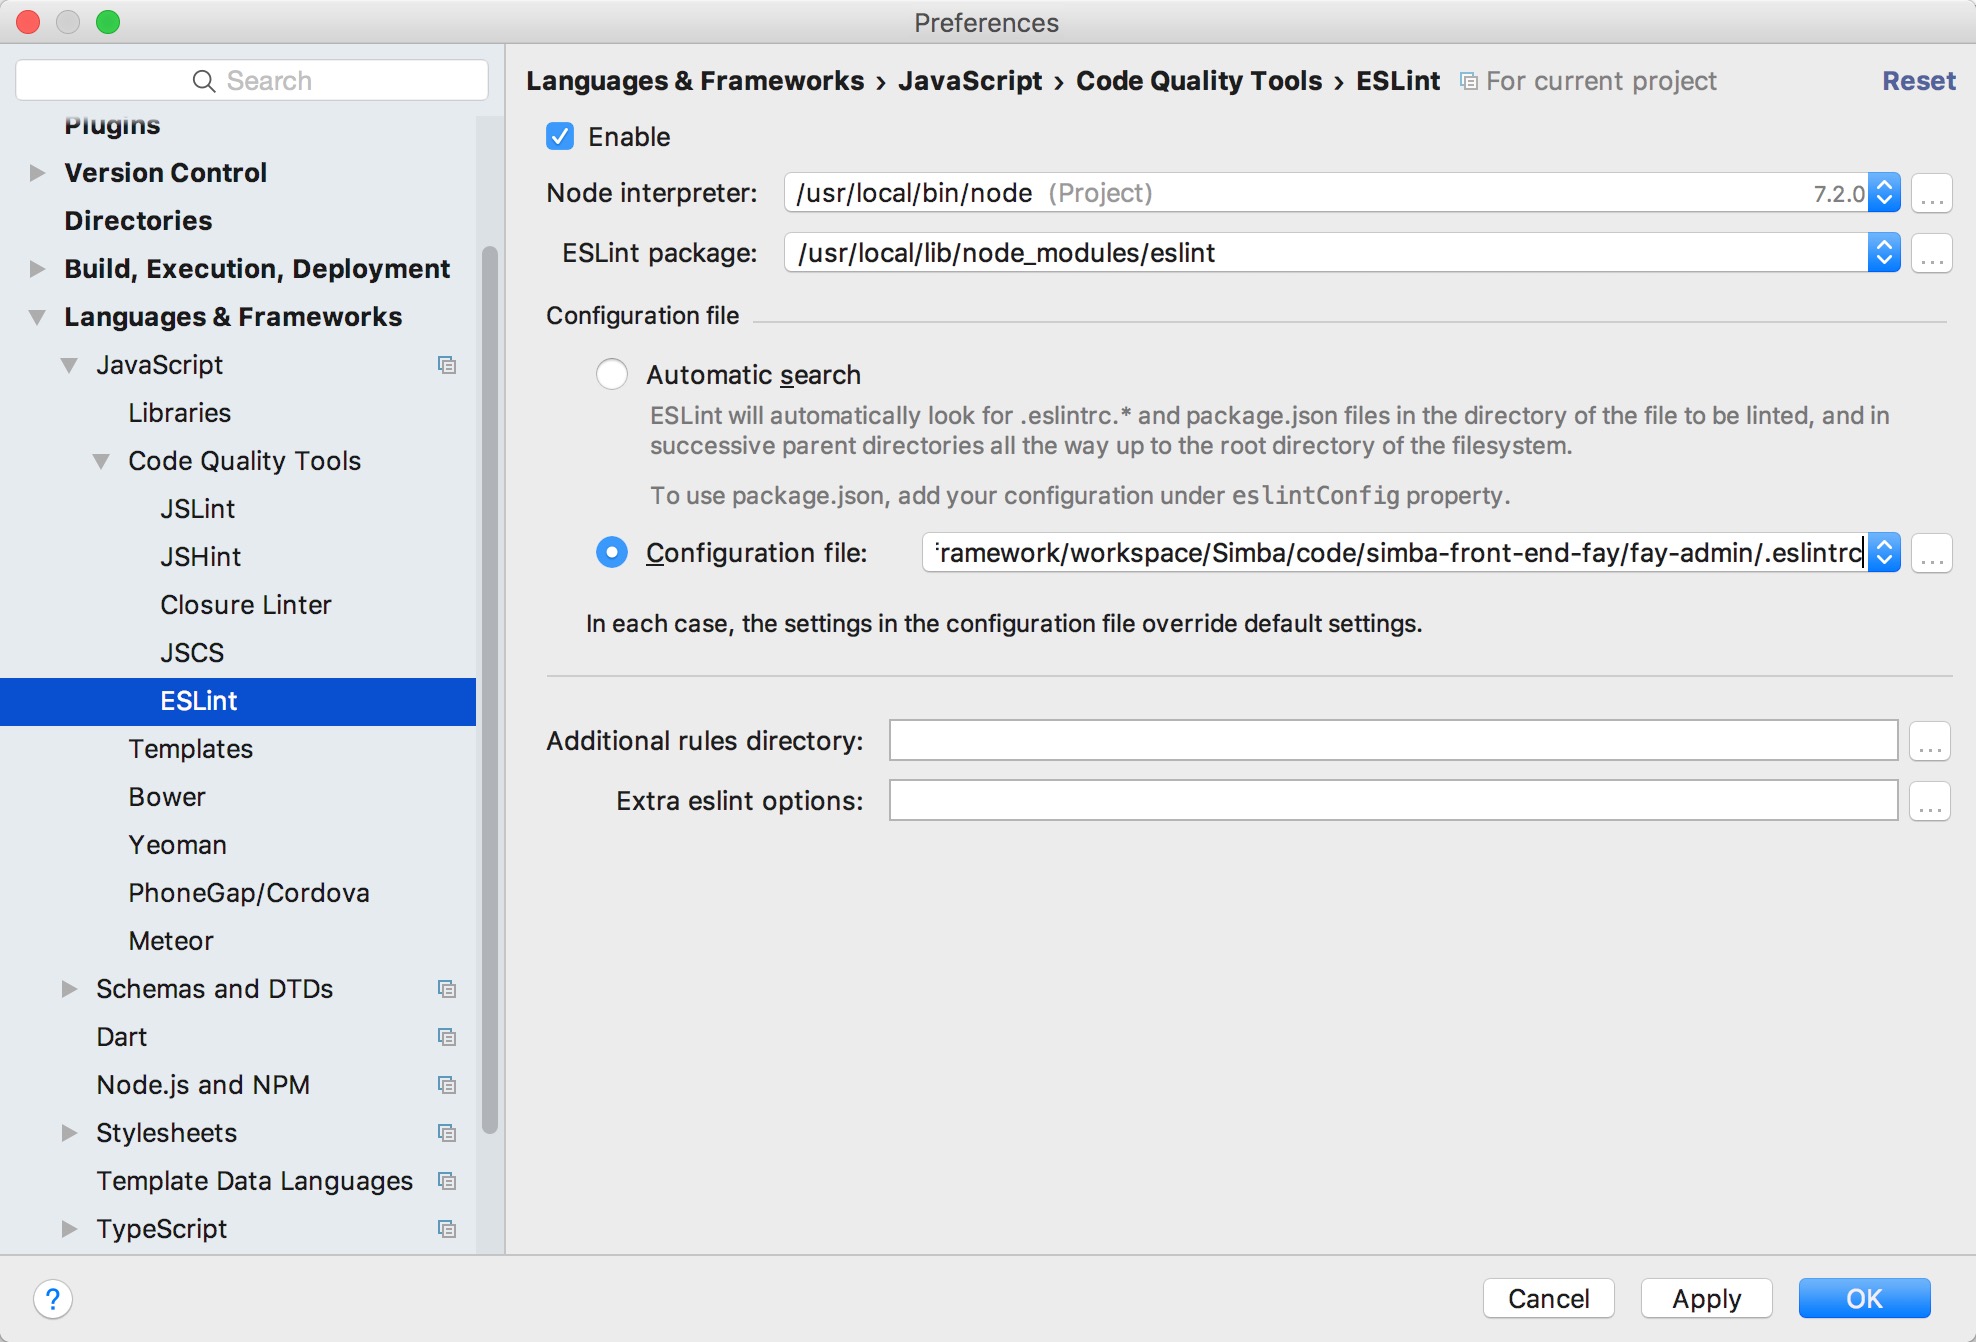
Task: Click project-level icon next to JavaScript
Action: (x=447, y=365)
